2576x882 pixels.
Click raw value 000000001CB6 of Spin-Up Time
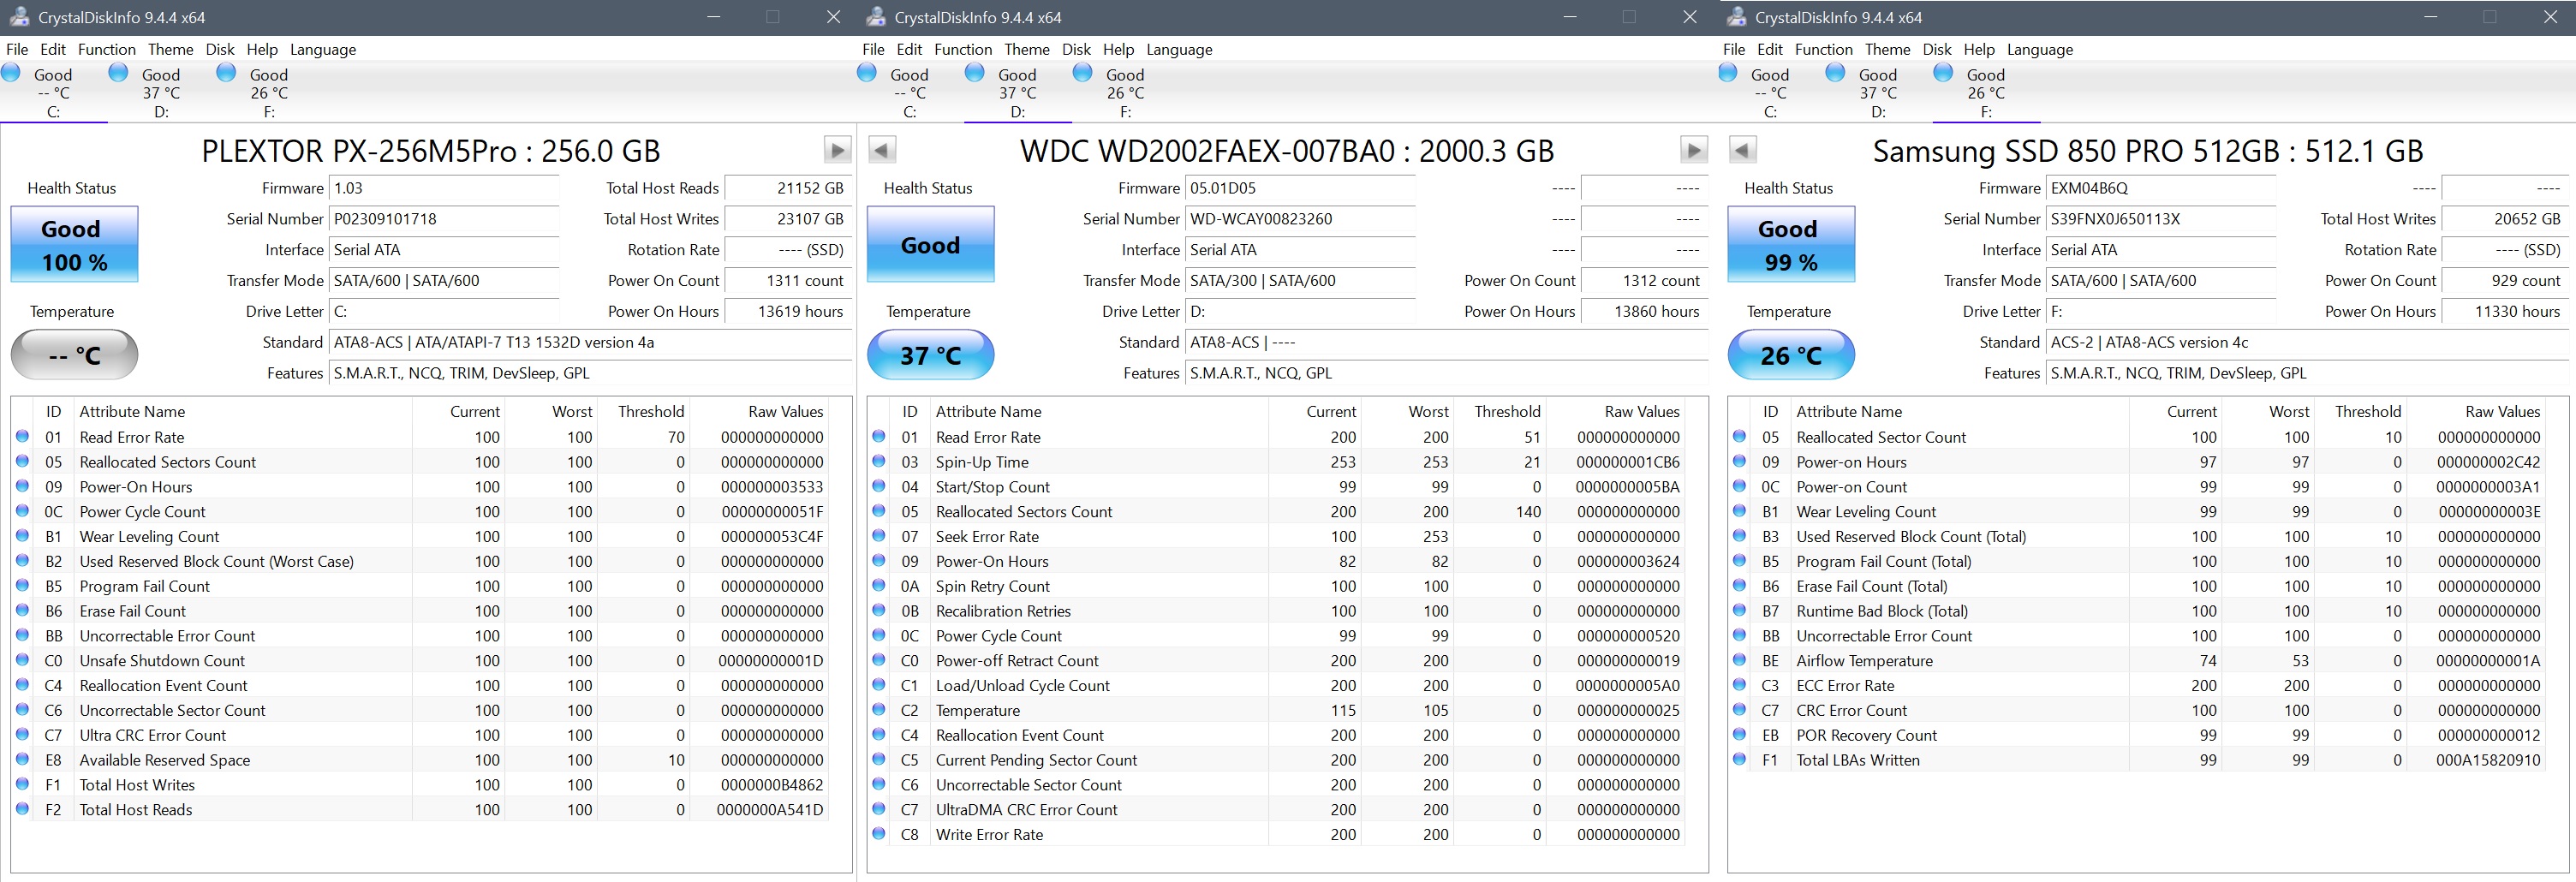(x=1628, y=462)
